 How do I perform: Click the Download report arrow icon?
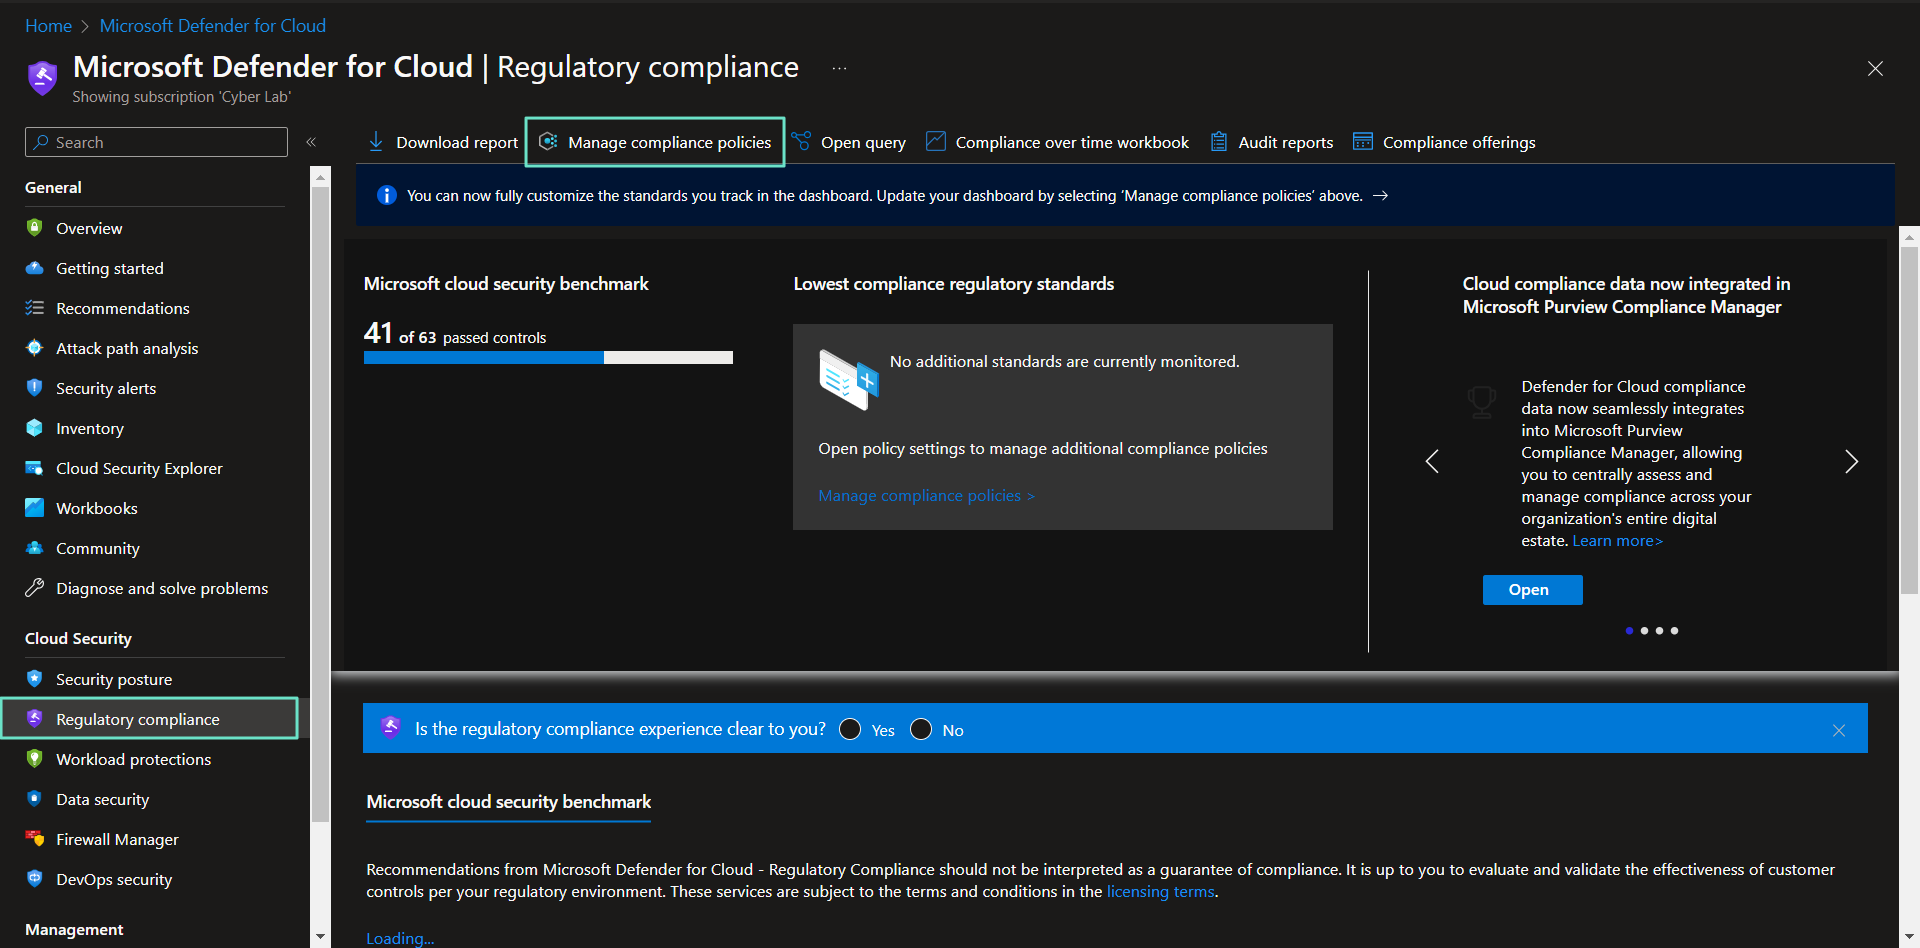376,142
